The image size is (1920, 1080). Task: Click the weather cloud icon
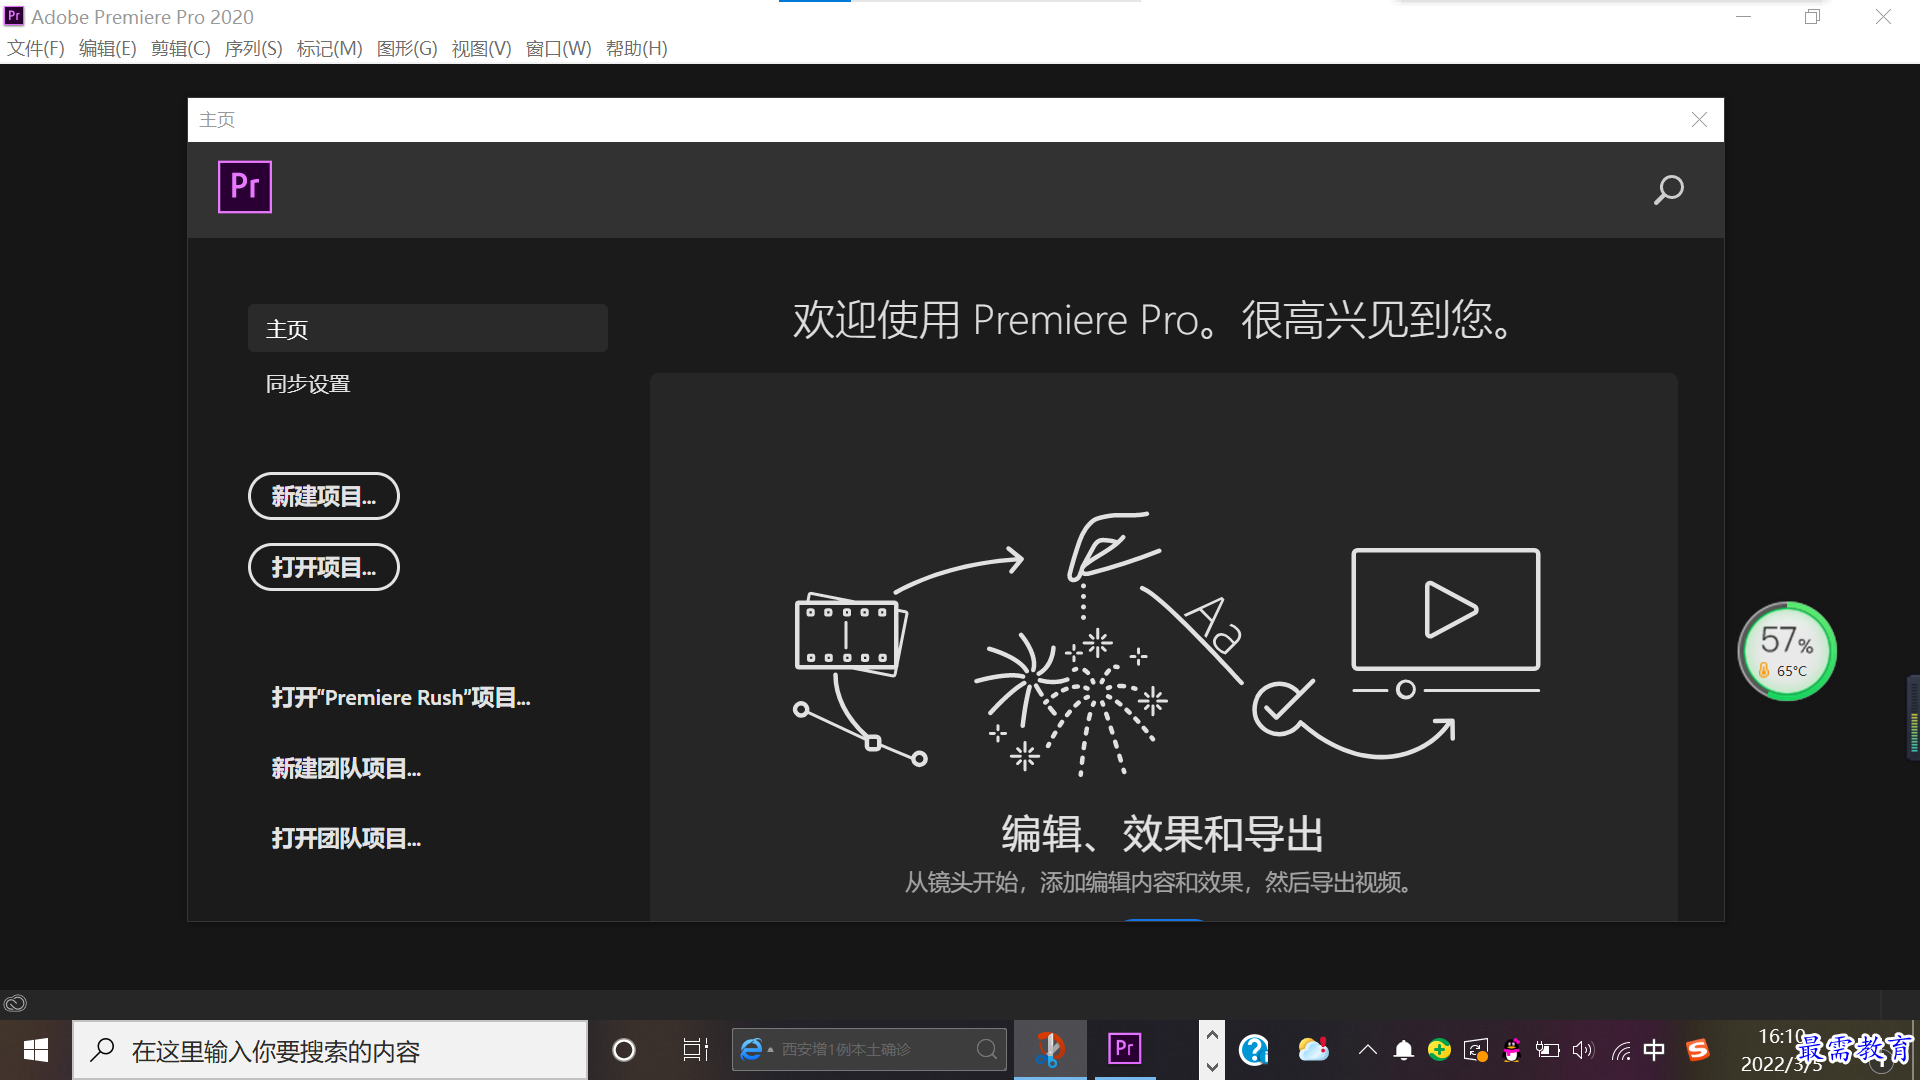[1313, 1049]
